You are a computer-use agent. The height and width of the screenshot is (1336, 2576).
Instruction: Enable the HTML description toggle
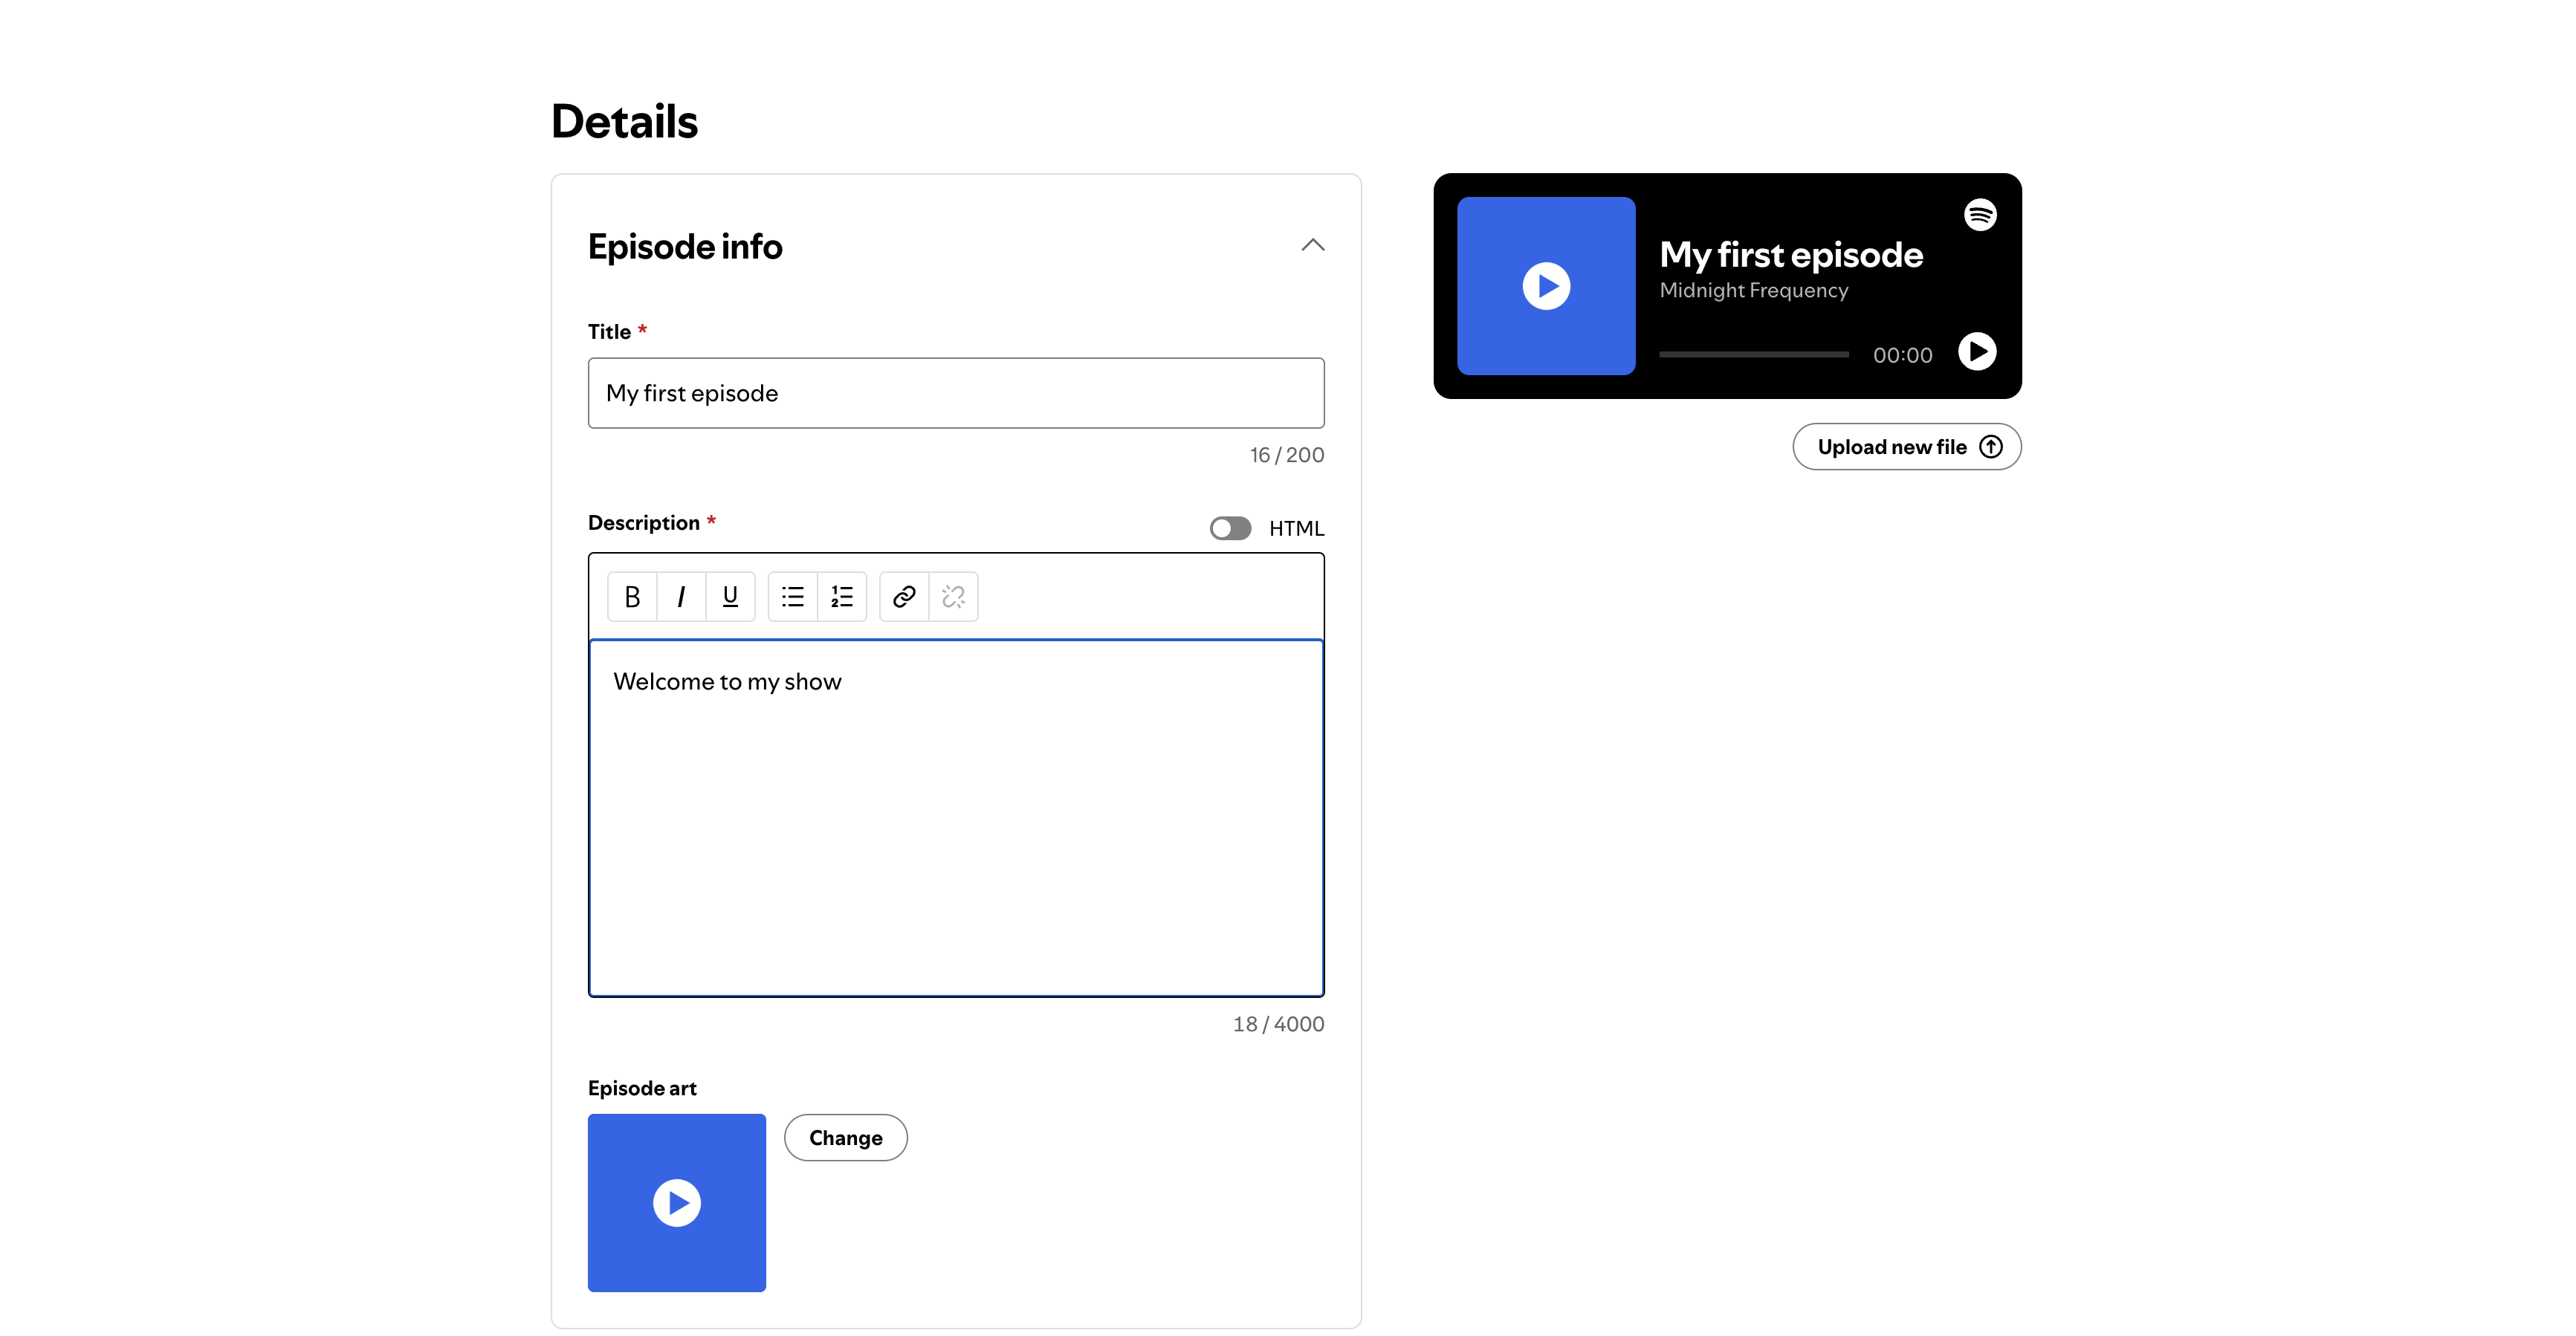pyautogui.click(x=1230, y=528)
